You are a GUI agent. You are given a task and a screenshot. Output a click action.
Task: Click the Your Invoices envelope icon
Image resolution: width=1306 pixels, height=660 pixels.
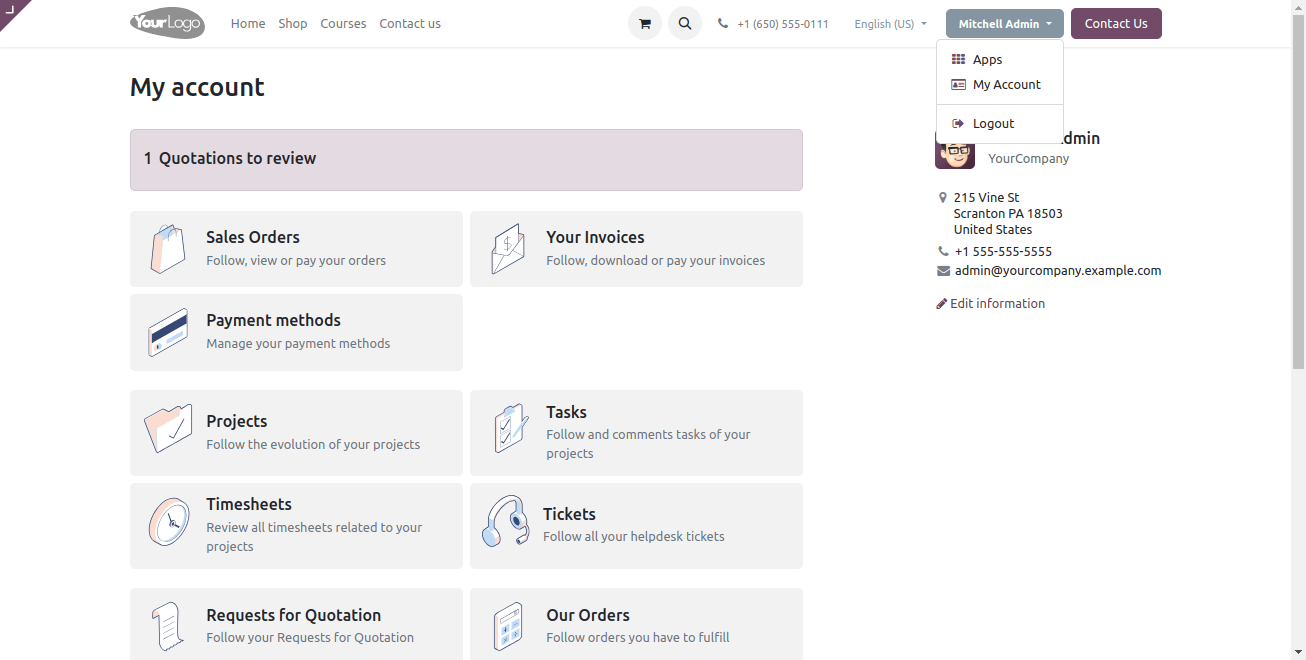[x=508, y=249]
